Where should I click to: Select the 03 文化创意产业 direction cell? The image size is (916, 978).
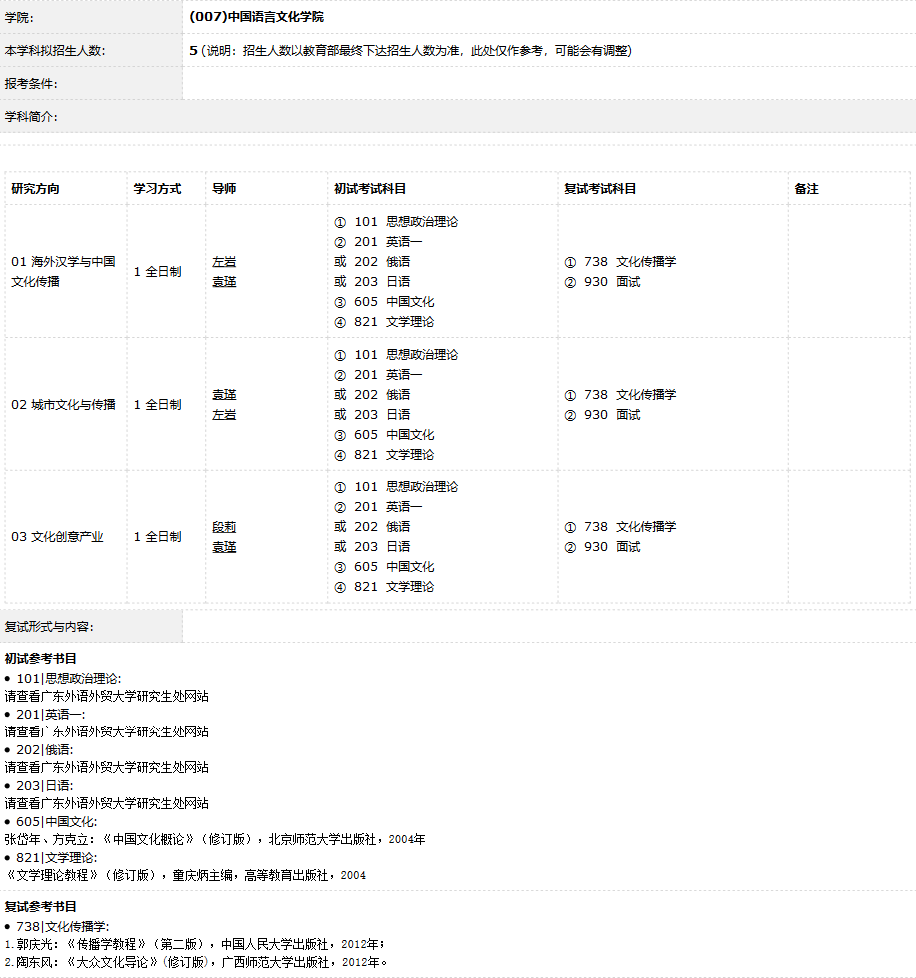pyautogui.click(x=57, y=537)
